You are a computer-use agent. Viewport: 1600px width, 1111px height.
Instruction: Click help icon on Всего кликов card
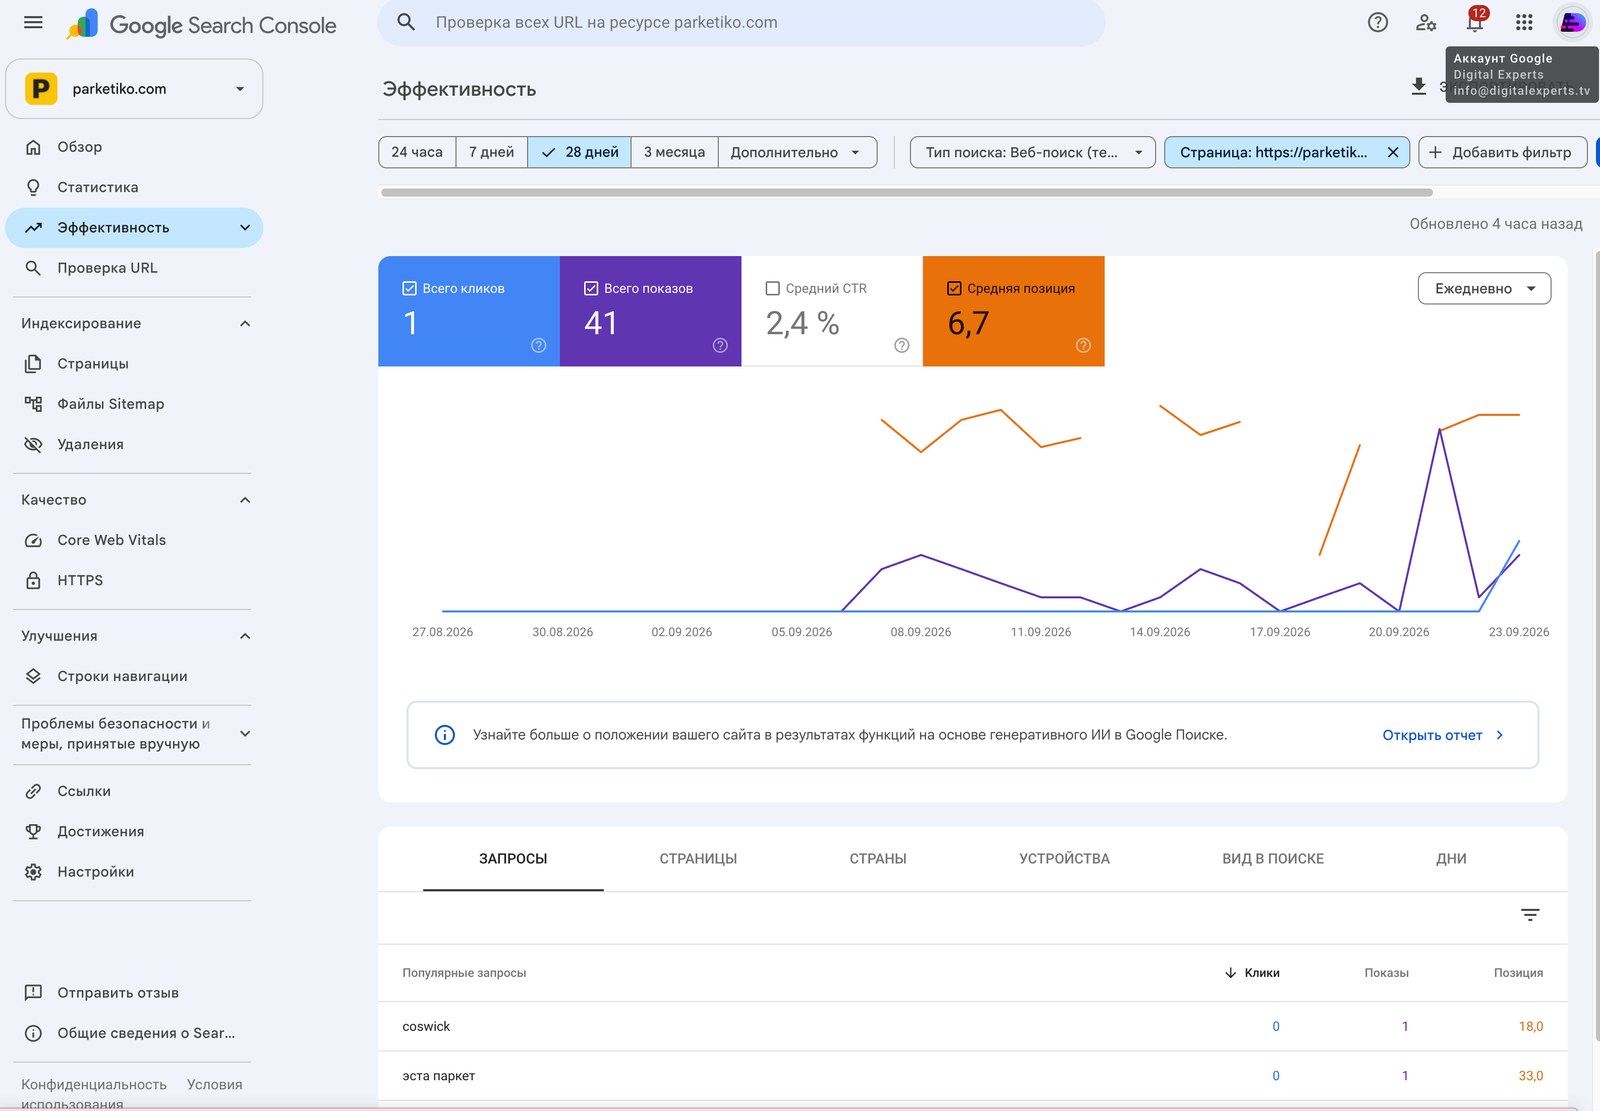(538, 345)
